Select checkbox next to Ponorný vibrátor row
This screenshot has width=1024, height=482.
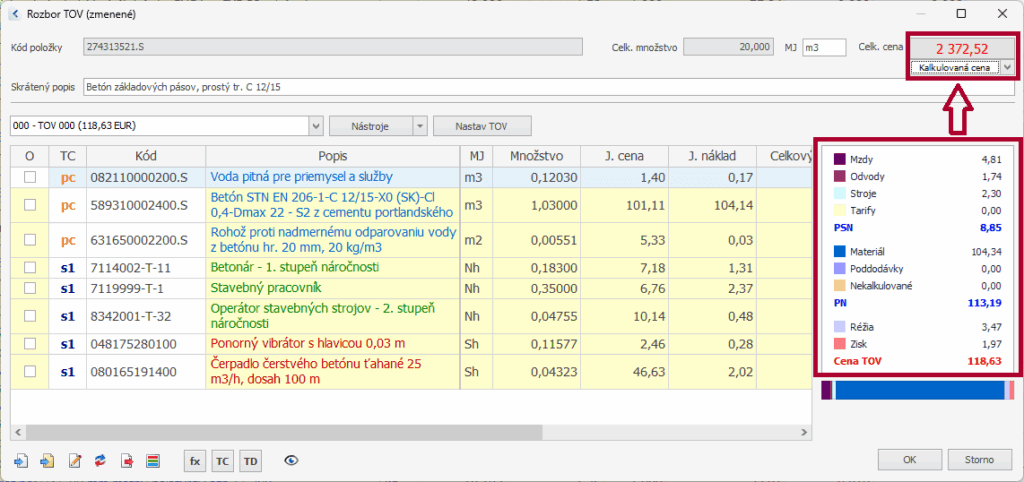[30, 343]
